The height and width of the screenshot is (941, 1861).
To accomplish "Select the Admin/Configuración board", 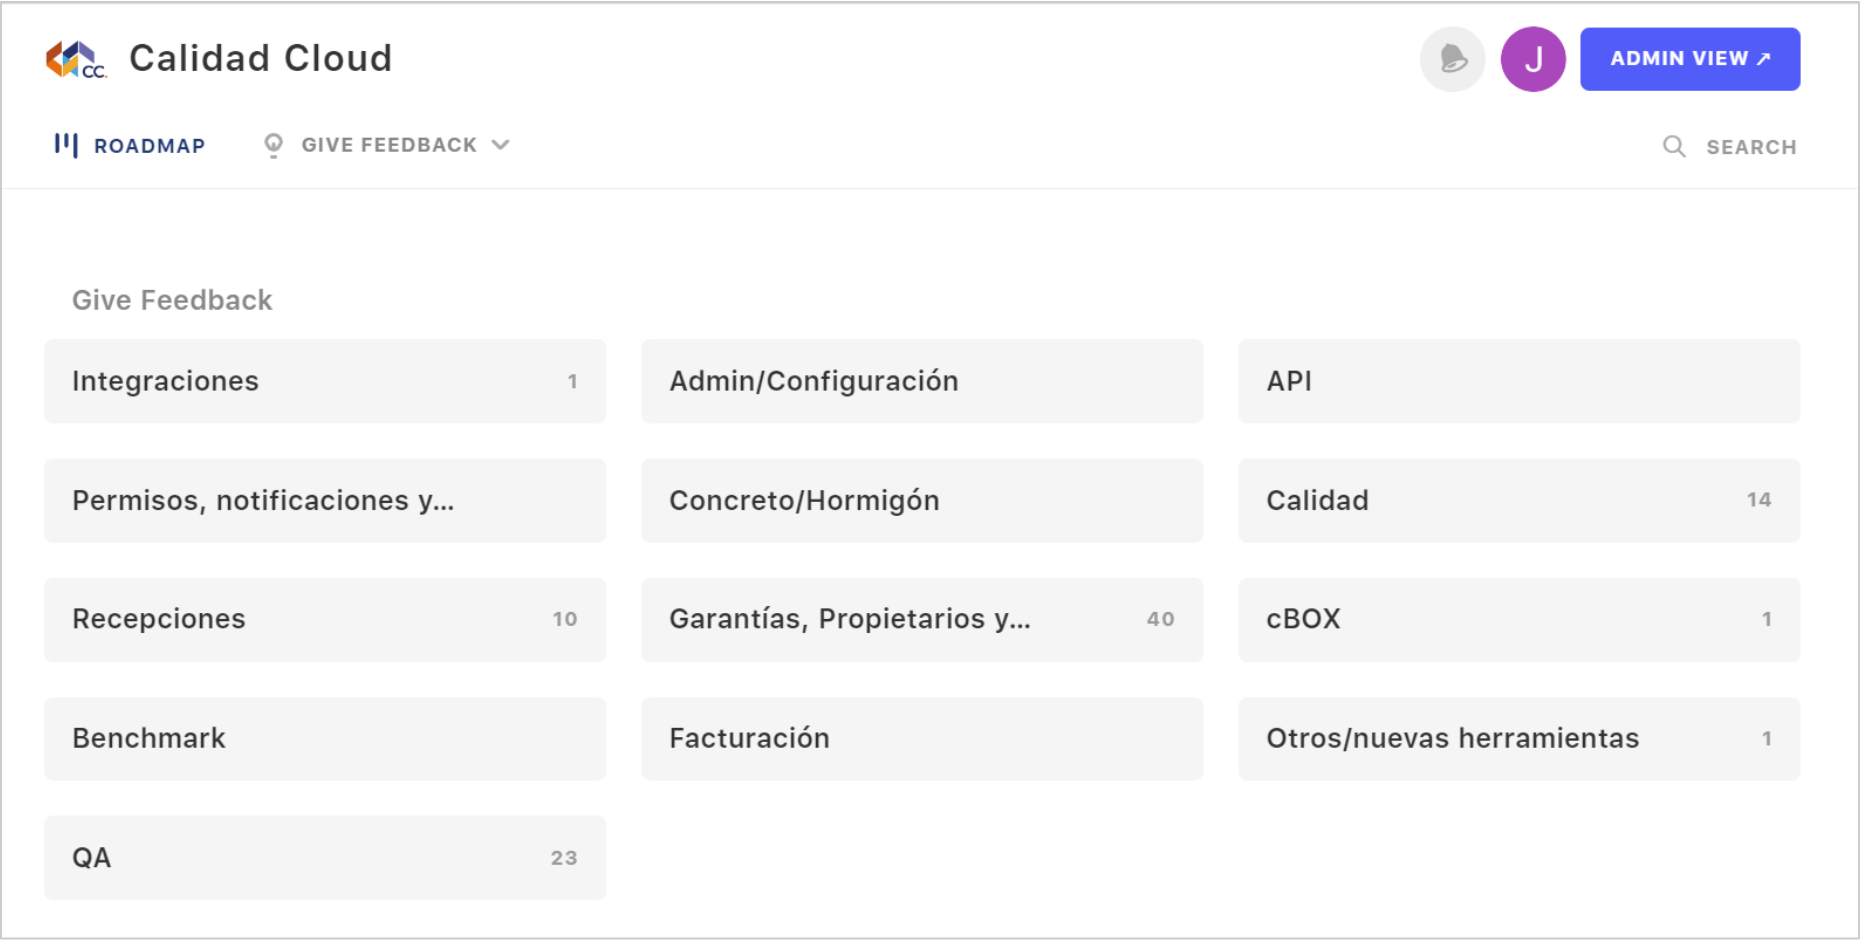I will [922, 381].
